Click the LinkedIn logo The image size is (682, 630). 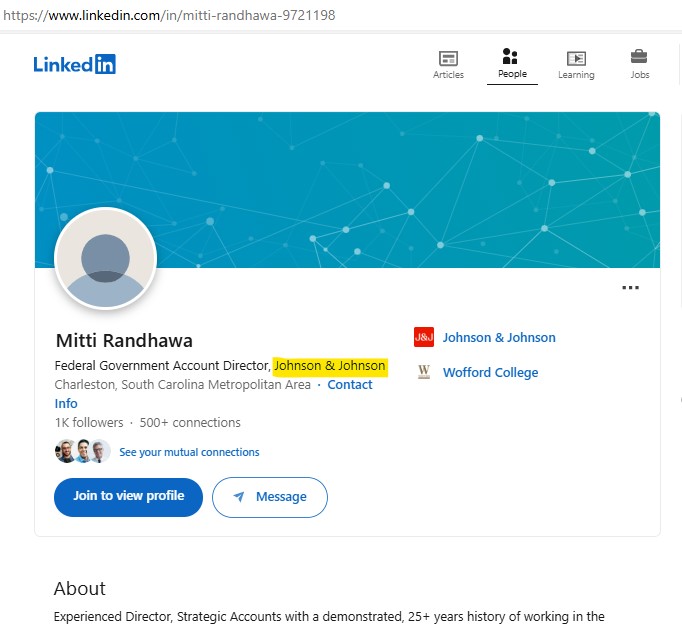click(74, 64)
